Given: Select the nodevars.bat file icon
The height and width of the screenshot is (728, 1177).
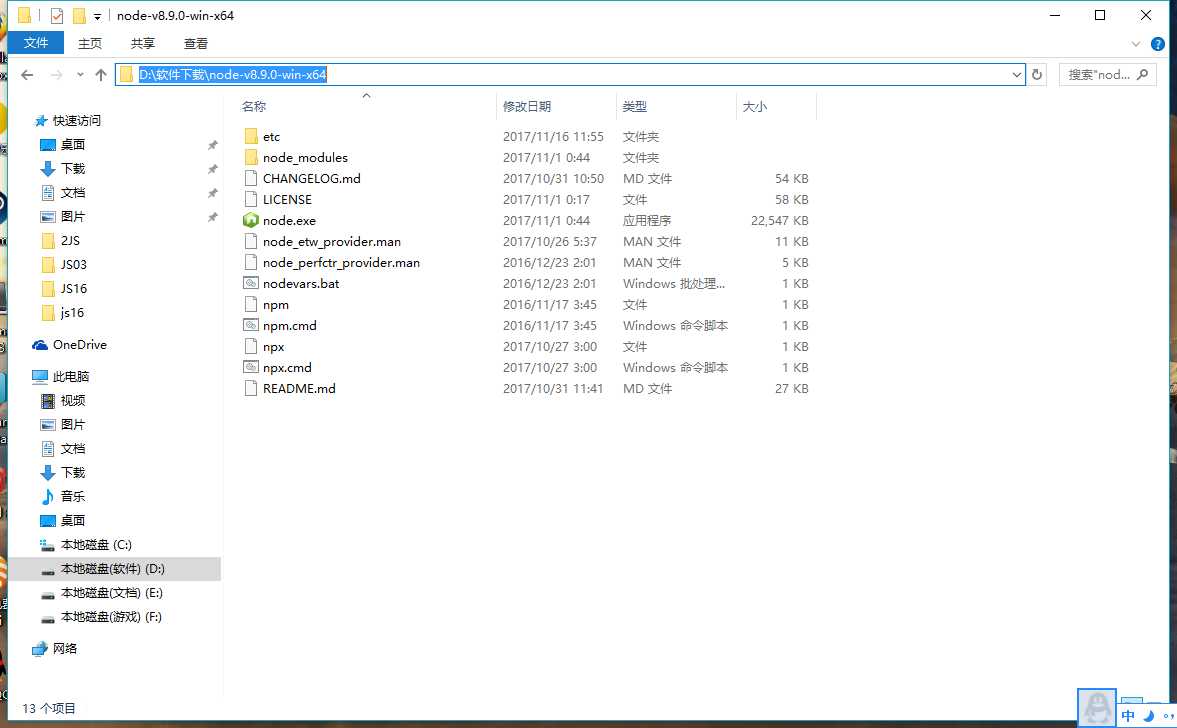Looking at the screenshot, I should coord(251,284).
